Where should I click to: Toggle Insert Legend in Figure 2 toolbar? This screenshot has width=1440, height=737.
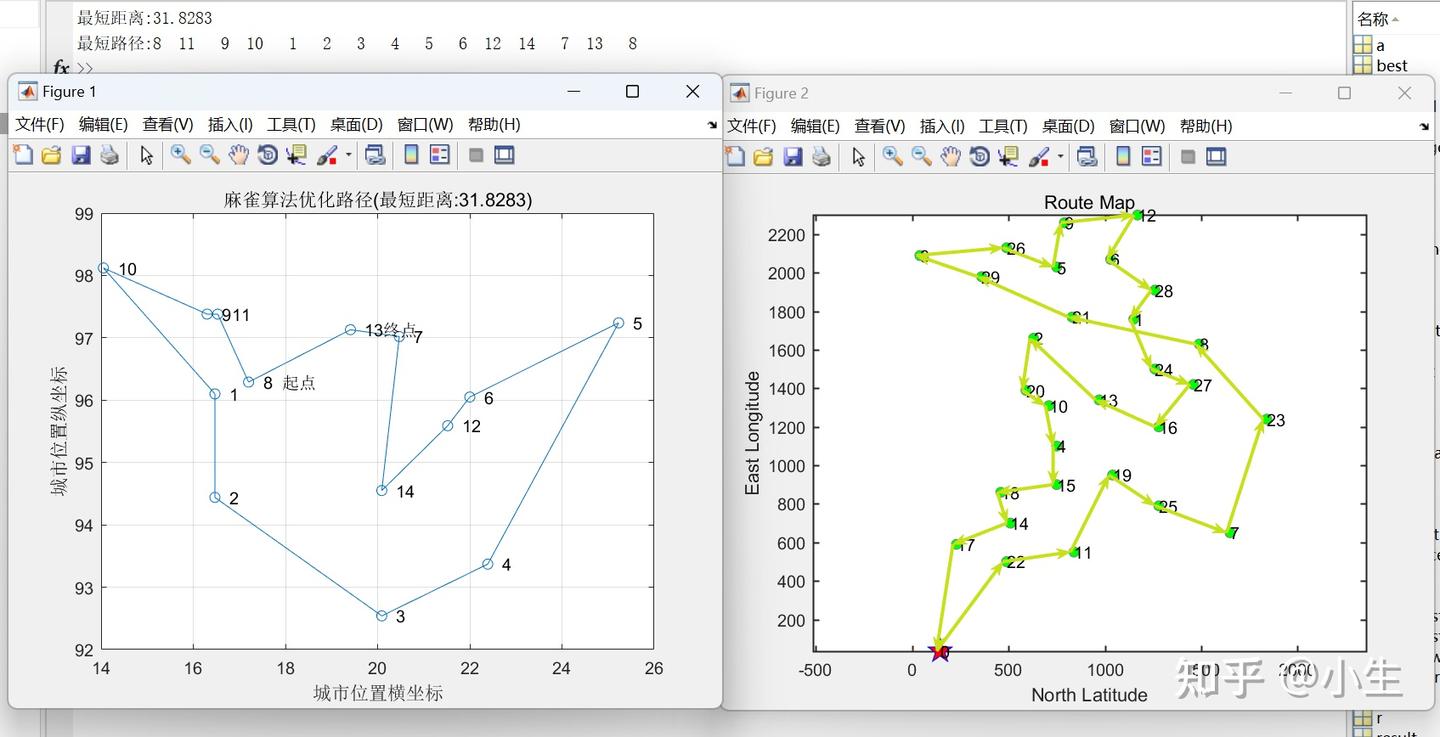1152,156
